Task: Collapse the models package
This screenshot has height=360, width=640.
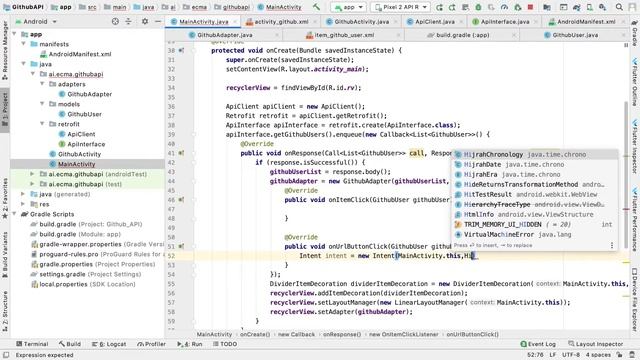Action: point(42,104)
